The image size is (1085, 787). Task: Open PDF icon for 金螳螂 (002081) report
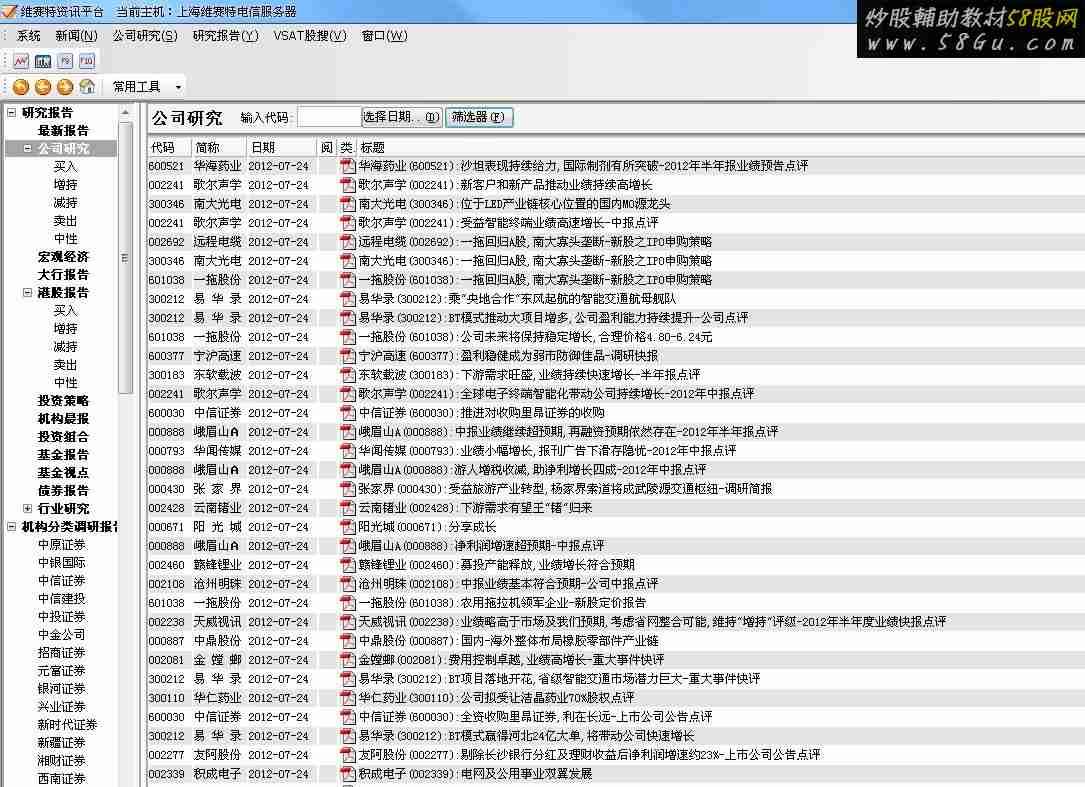[x=347, y=660]
